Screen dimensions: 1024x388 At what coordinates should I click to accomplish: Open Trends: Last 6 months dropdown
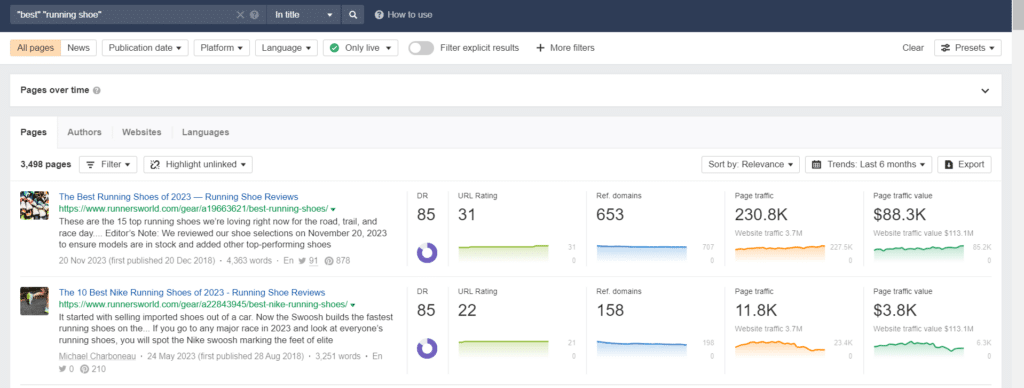pos(869,165)
